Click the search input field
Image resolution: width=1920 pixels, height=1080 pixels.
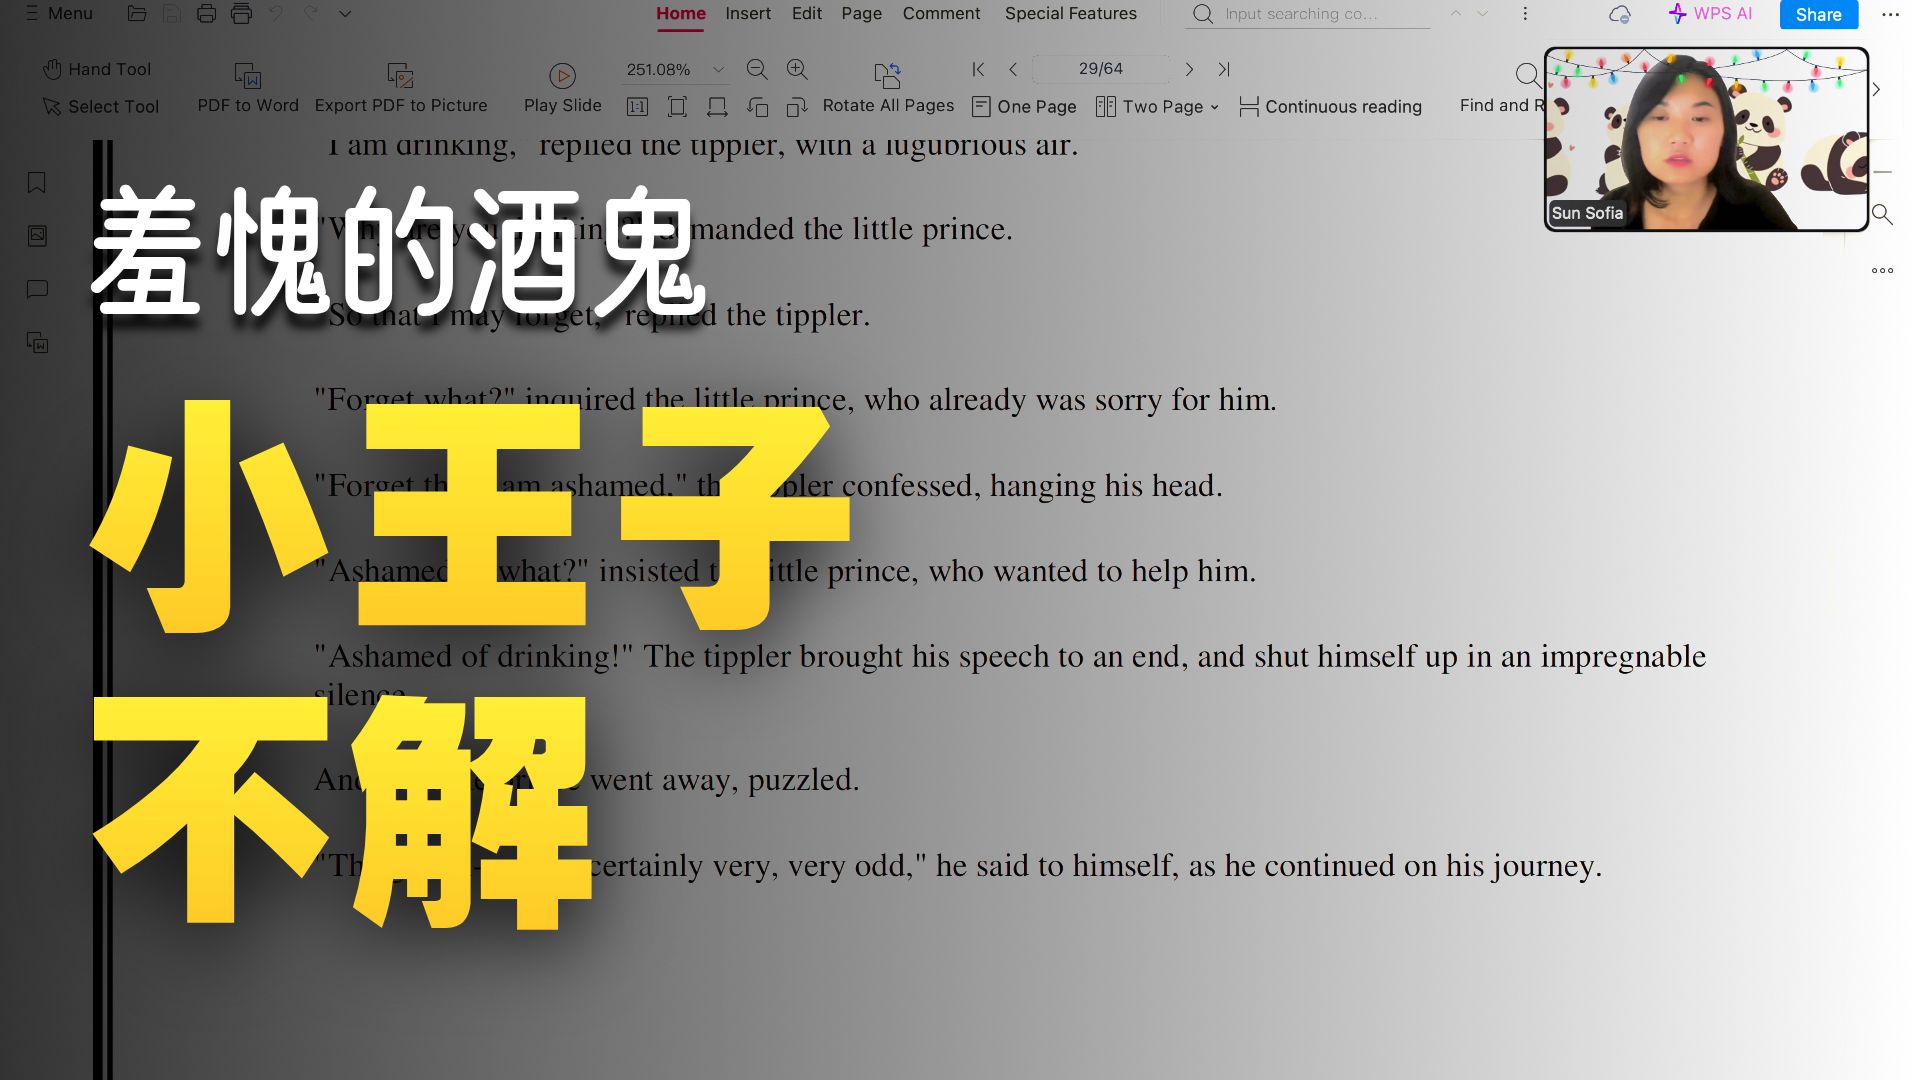click(1308, 14)
